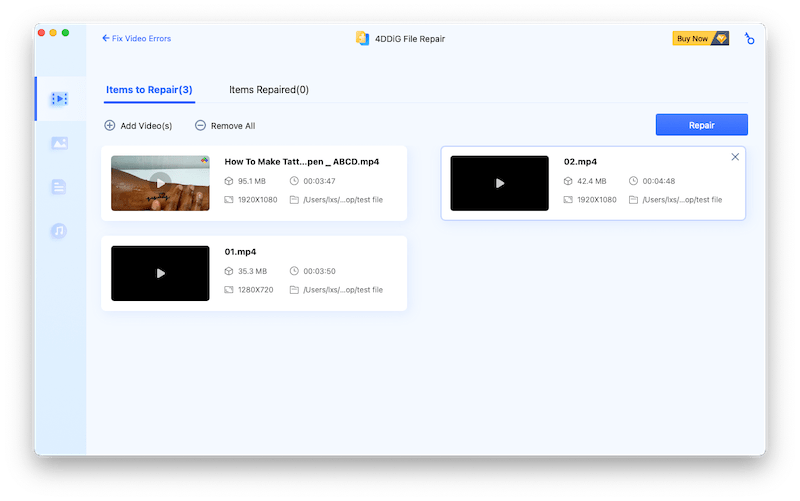Open the Photo Repair sidebar section
The image size is (800, 501).
[x=59, y=143]
